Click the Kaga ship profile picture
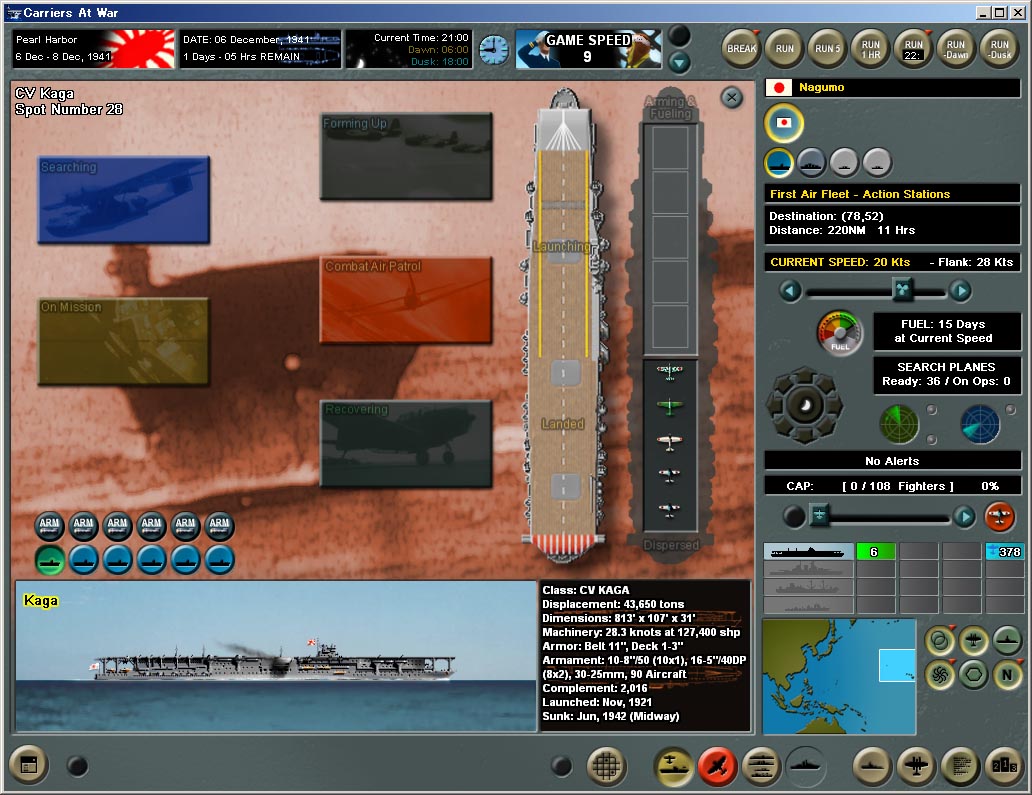Viewport: 1032px width, 795px height. pyautogui.click(x=276, y=656)
